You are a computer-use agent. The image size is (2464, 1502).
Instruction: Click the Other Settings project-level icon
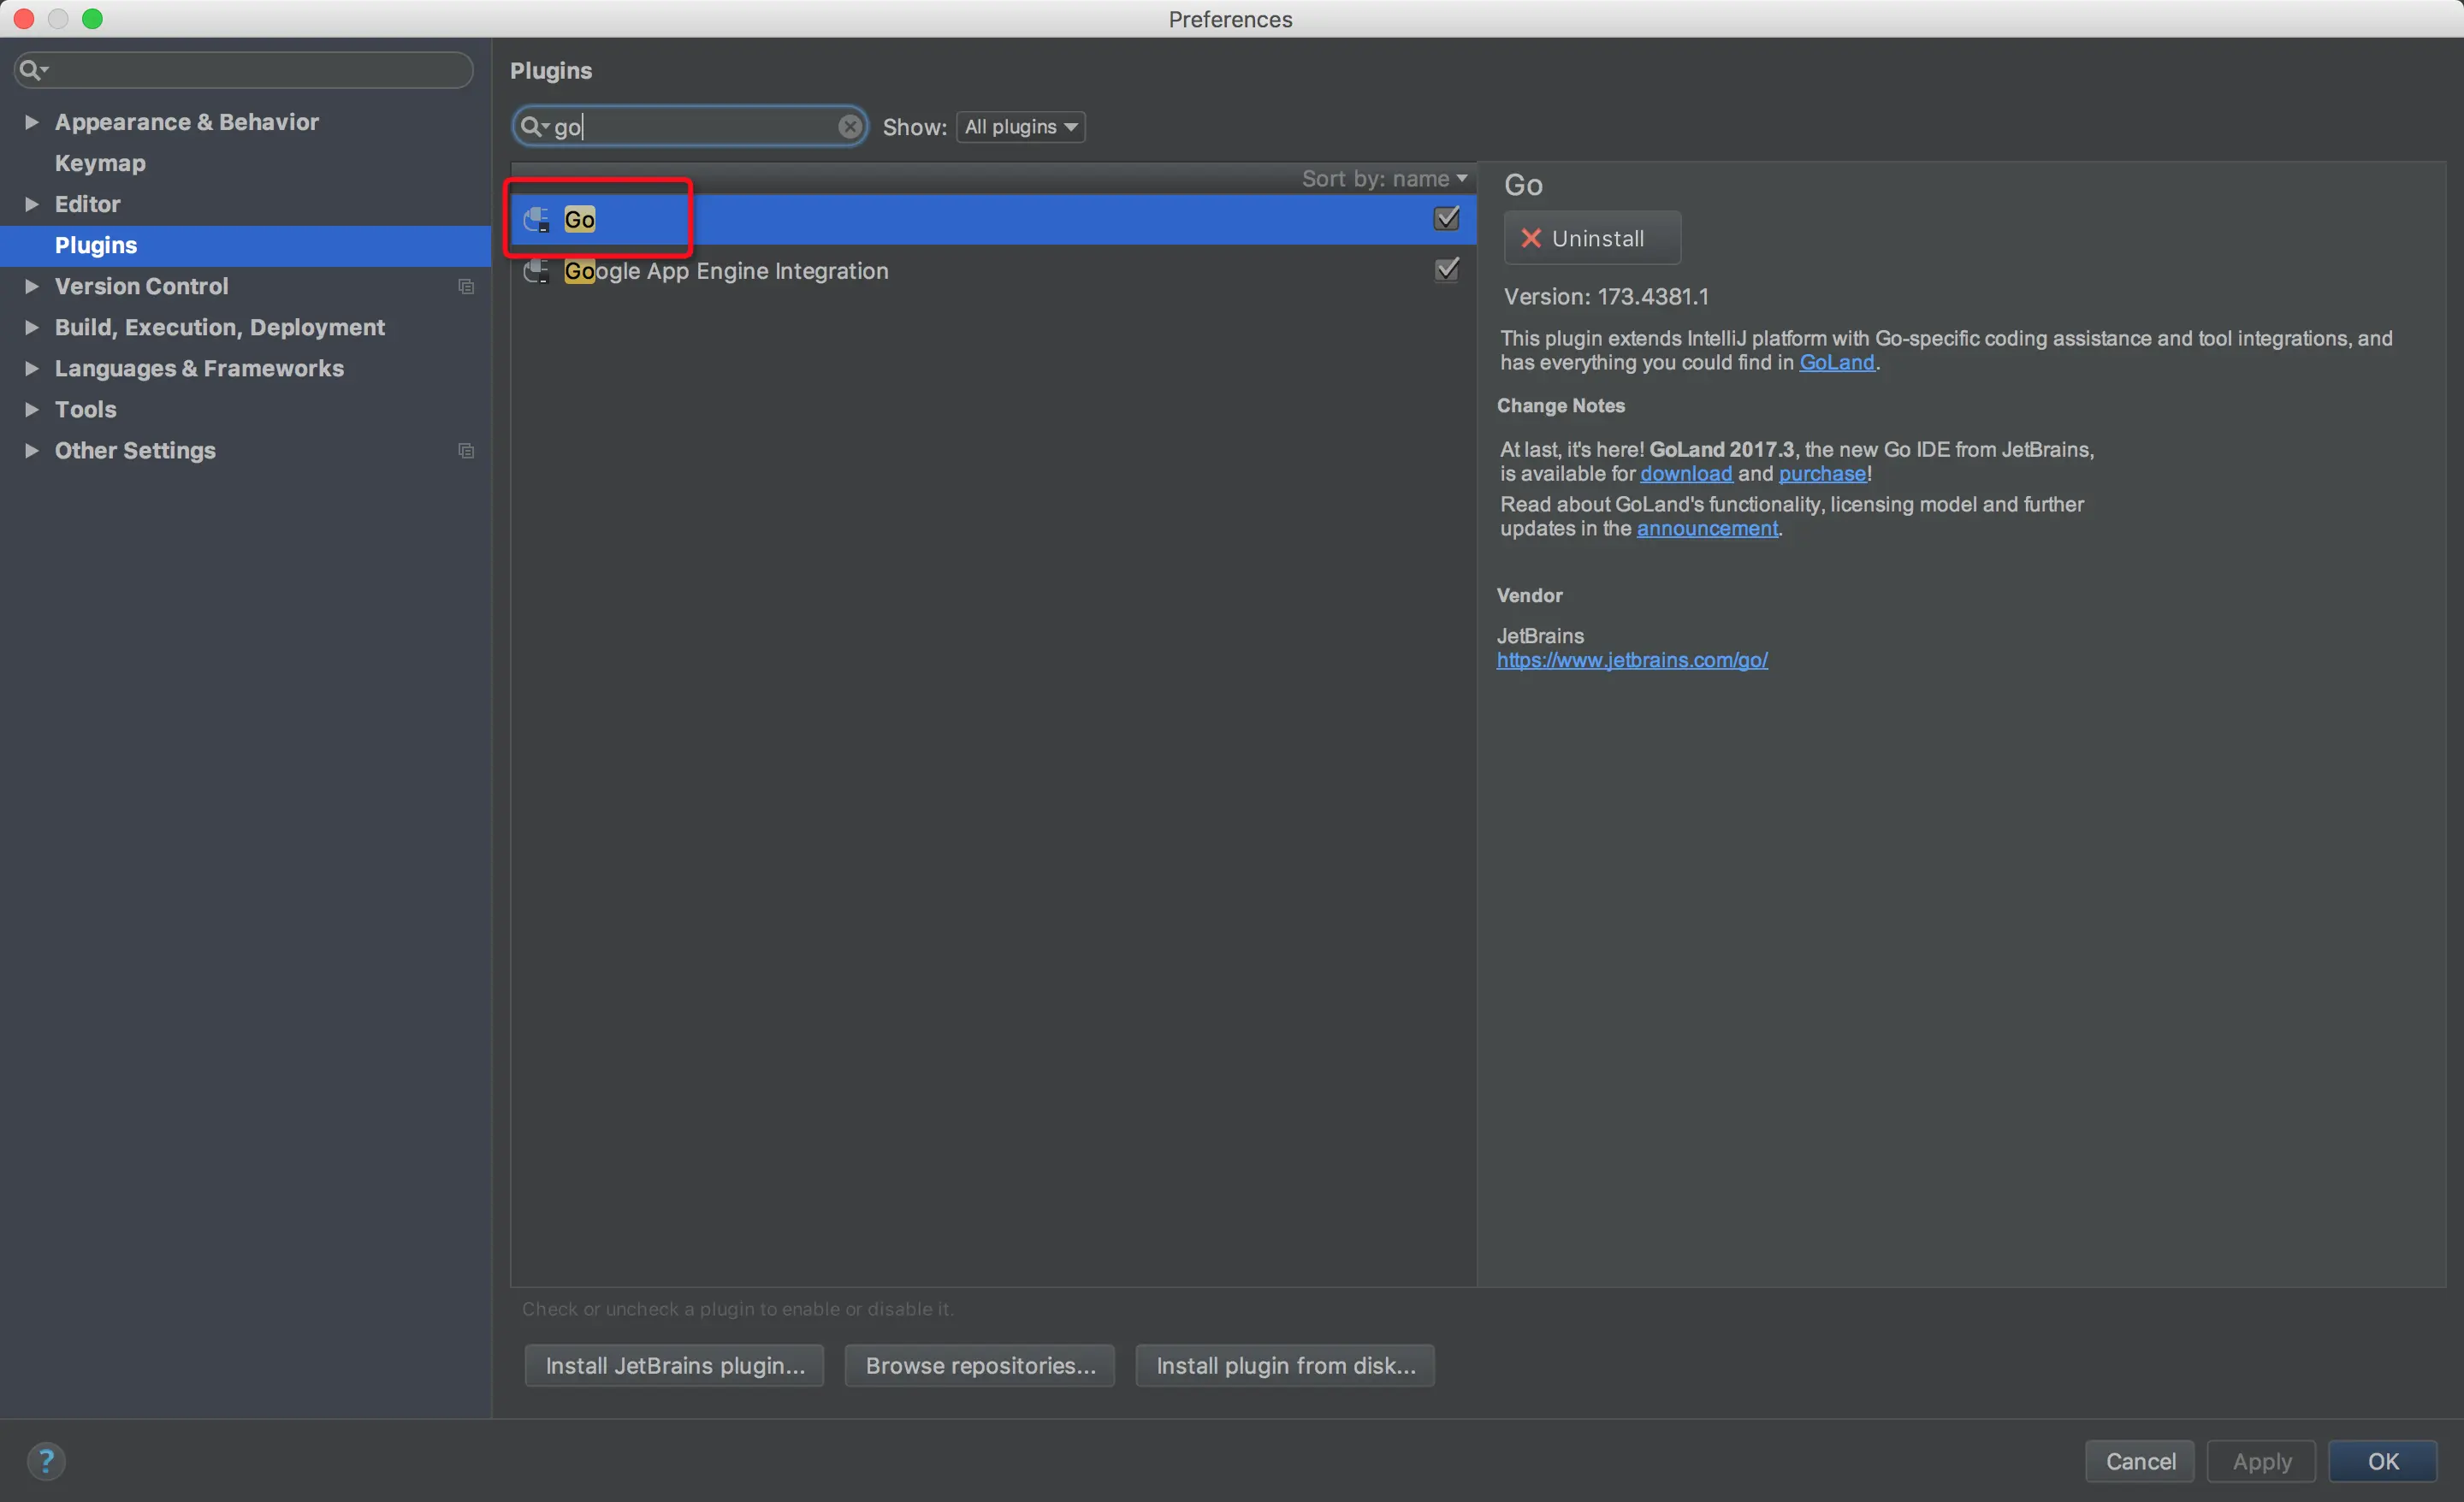pos(466,450)
